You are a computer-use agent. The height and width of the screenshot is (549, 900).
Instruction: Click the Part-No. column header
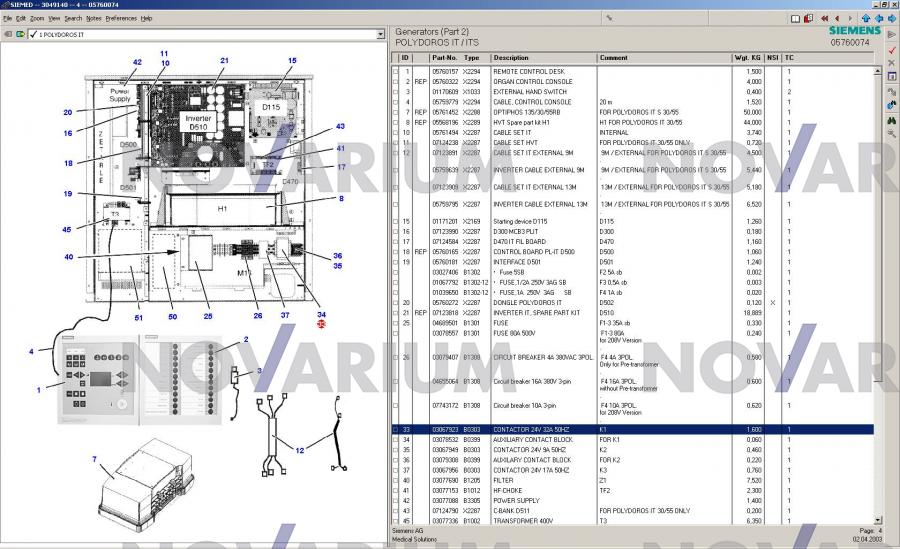[444, 58]
